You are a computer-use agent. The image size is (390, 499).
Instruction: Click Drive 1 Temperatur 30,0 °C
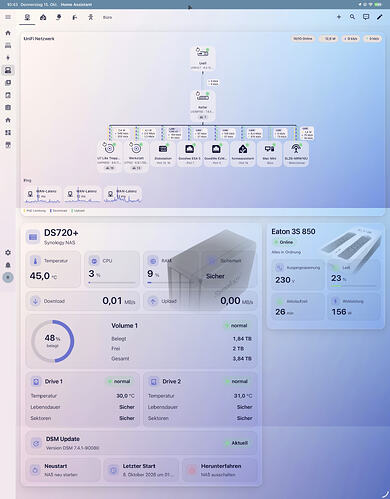(83, 396)
